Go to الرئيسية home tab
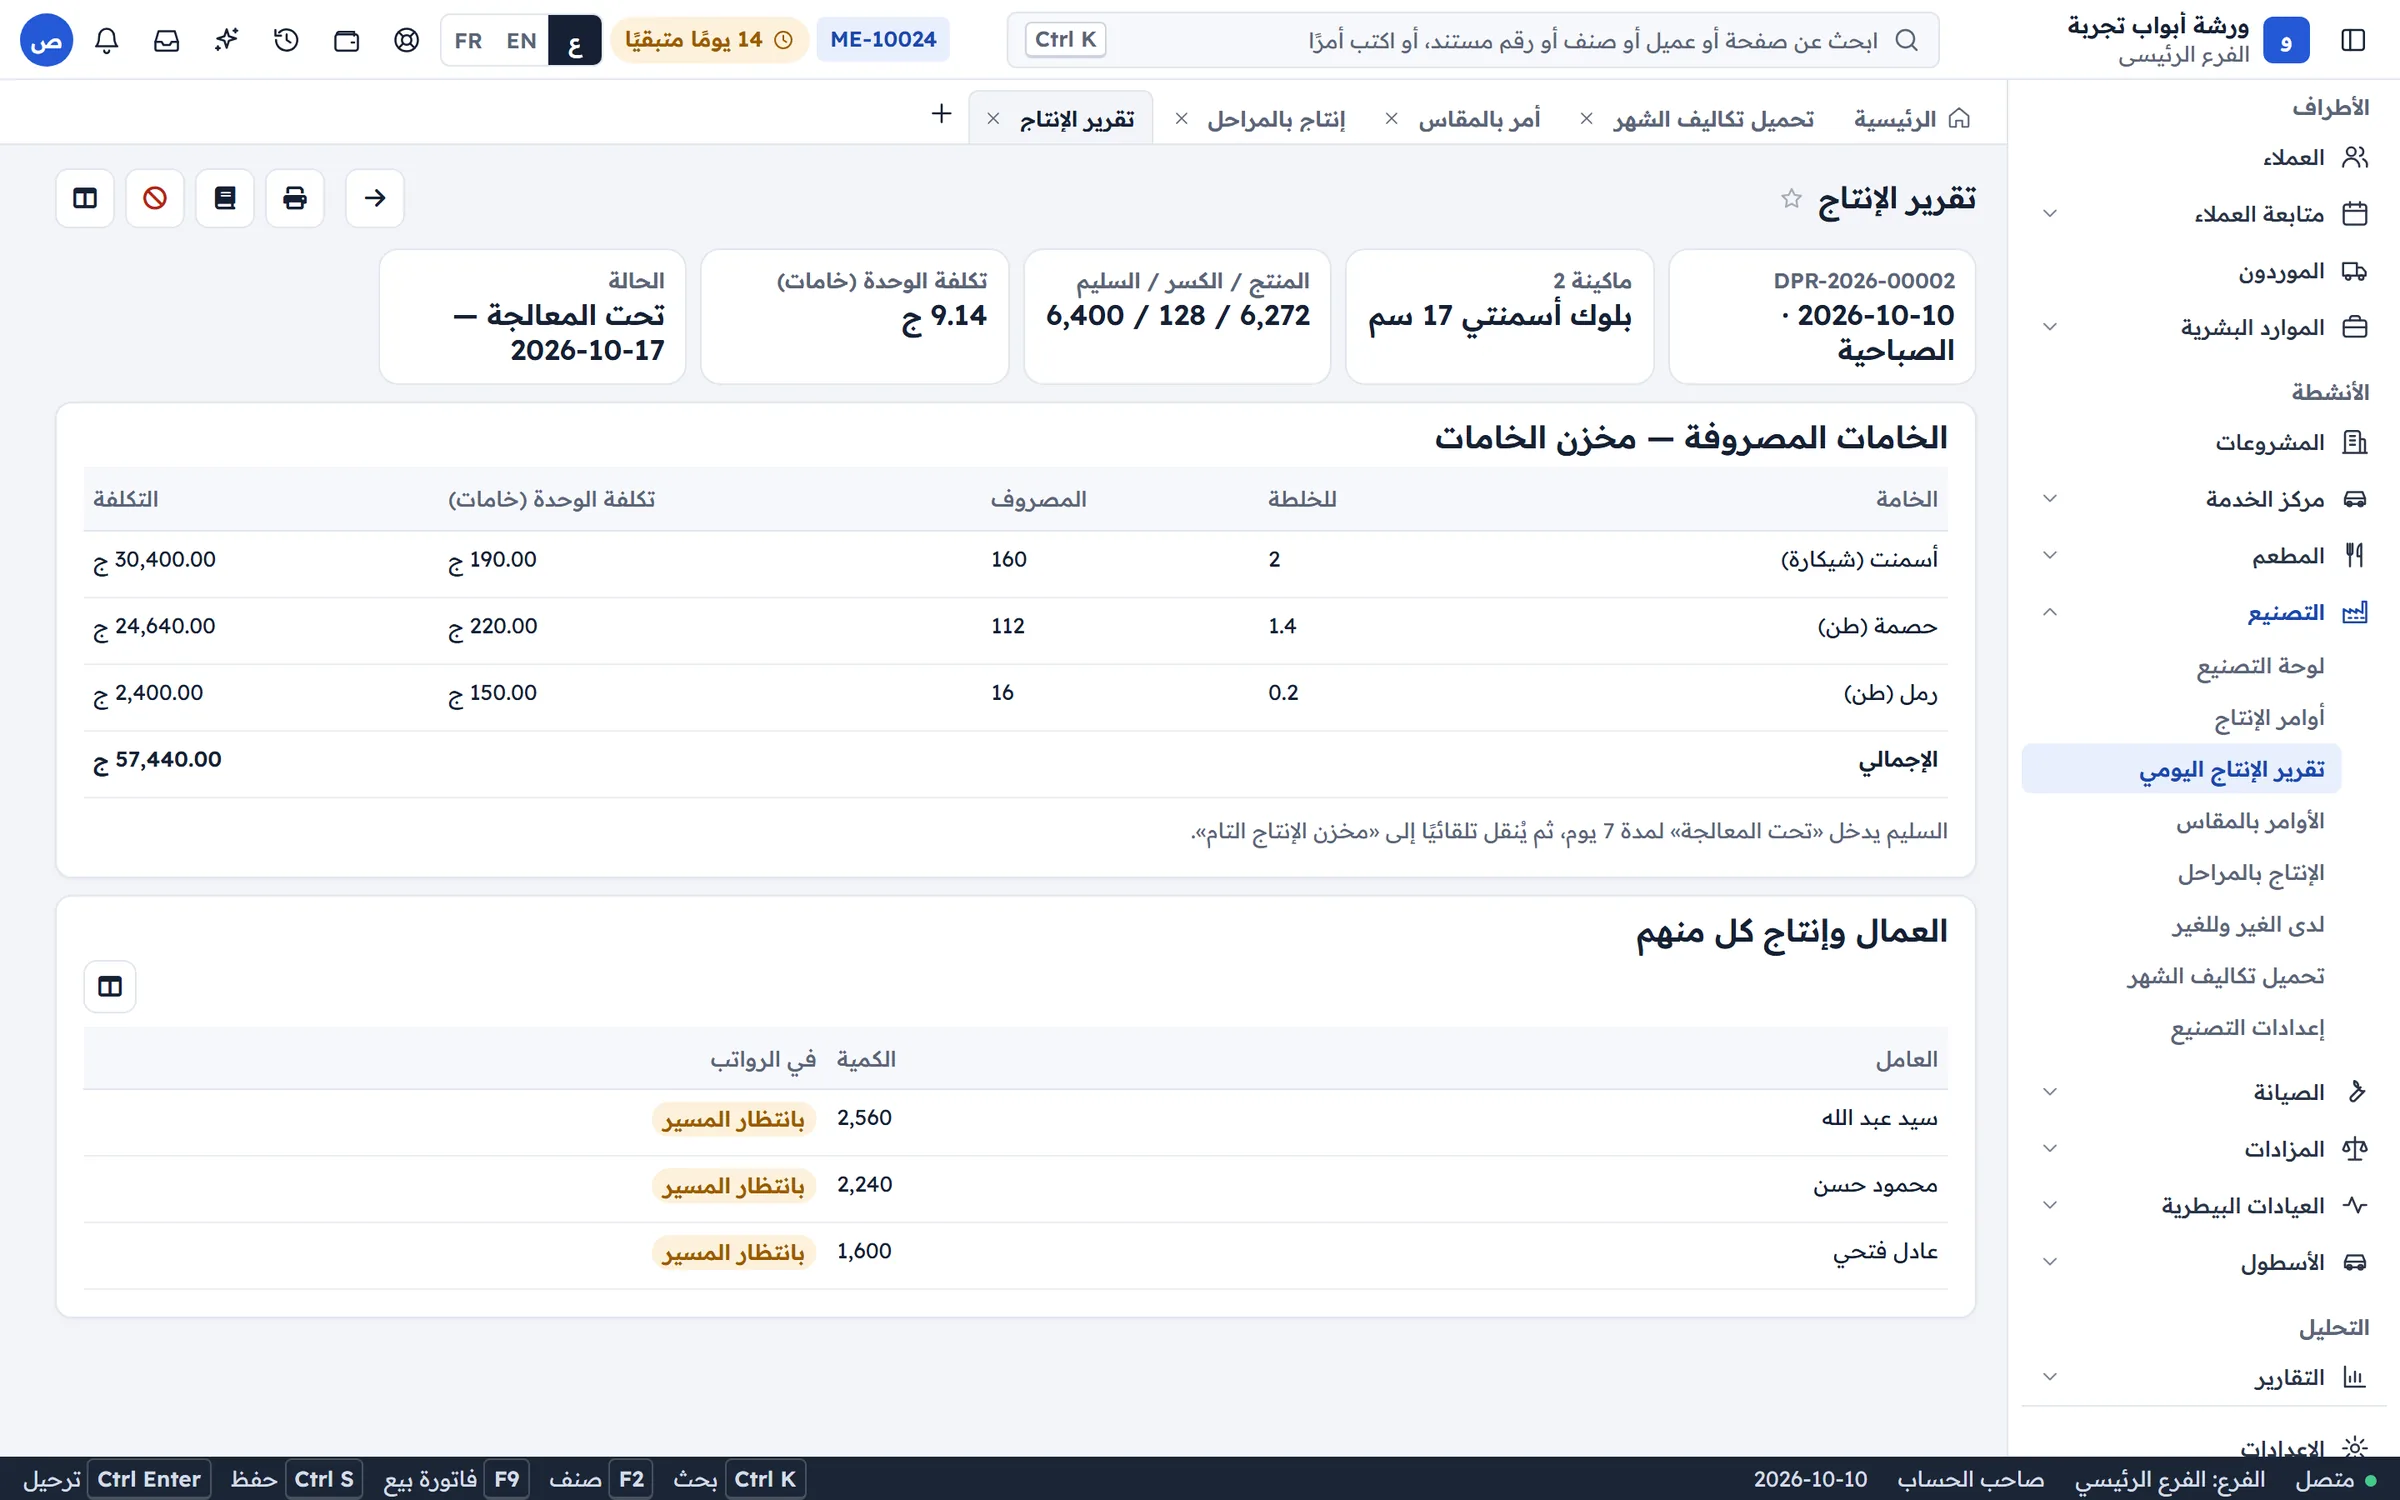This screenshot has height=1500, width=2400. 1912,119
